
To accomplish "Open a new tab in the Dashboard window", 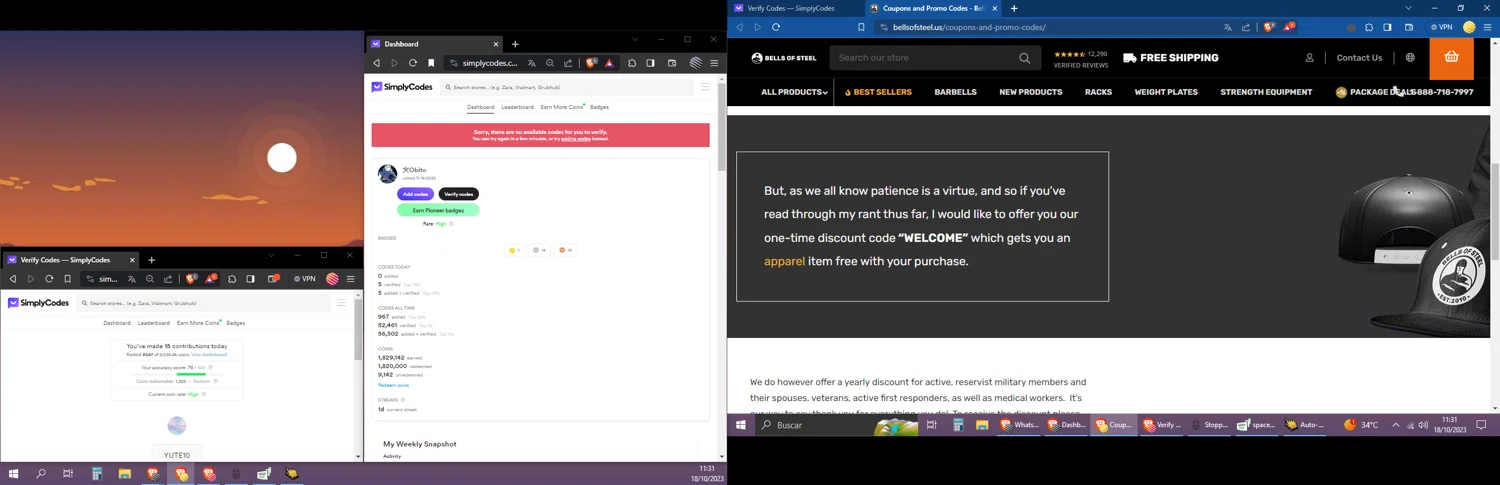I will coord(515,44).
